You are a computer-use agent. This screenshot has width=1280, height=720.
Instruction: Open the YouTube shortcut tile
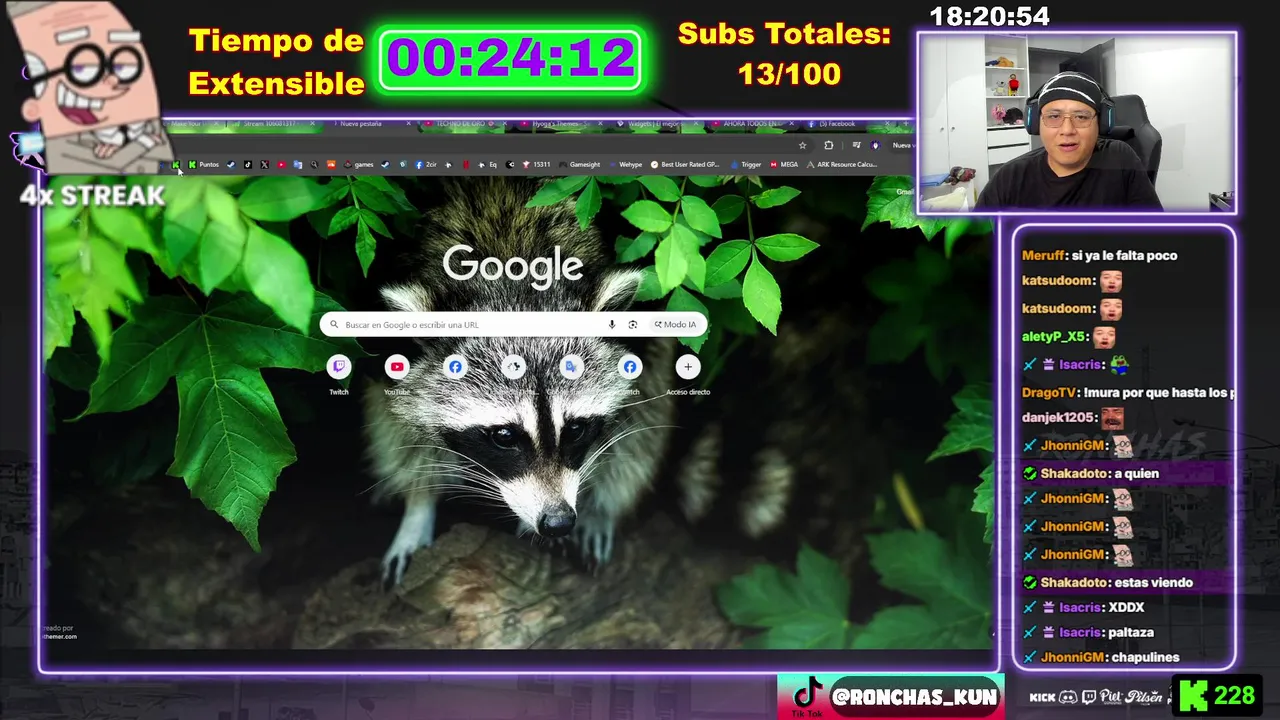[397, 375]
